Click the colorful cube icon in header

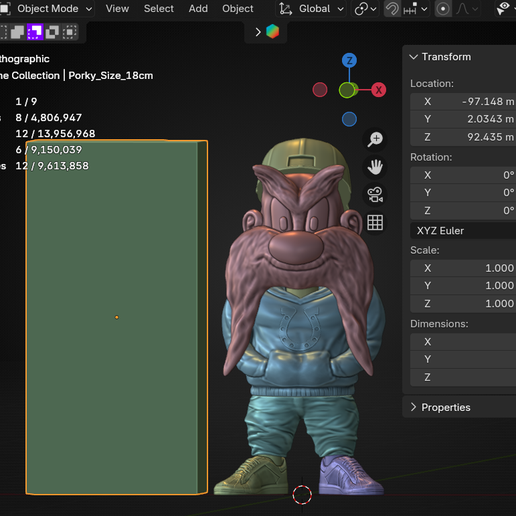click(272, 32)
